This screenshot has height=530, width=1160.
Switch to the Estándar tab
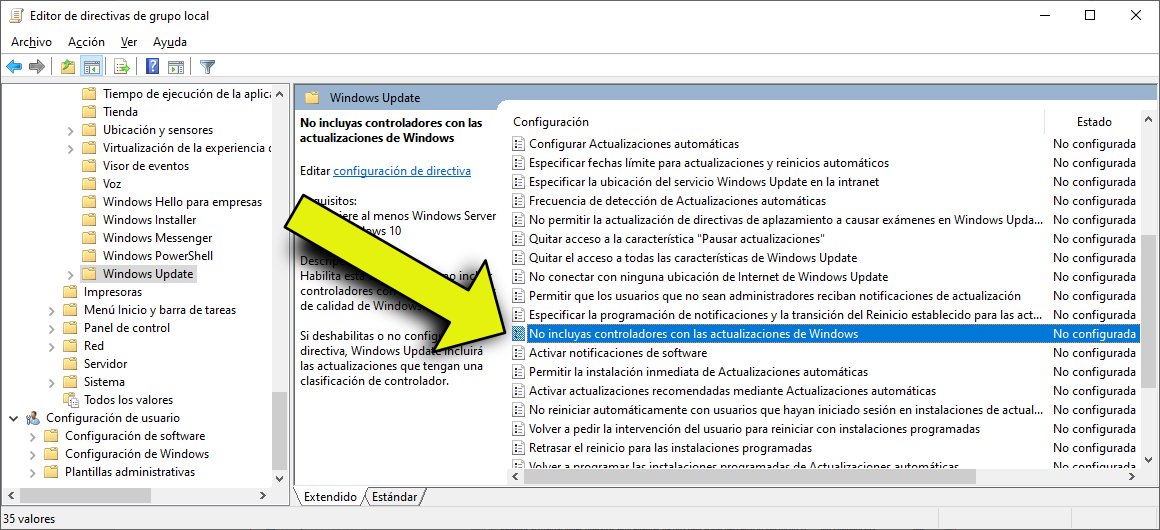point(394,497)
